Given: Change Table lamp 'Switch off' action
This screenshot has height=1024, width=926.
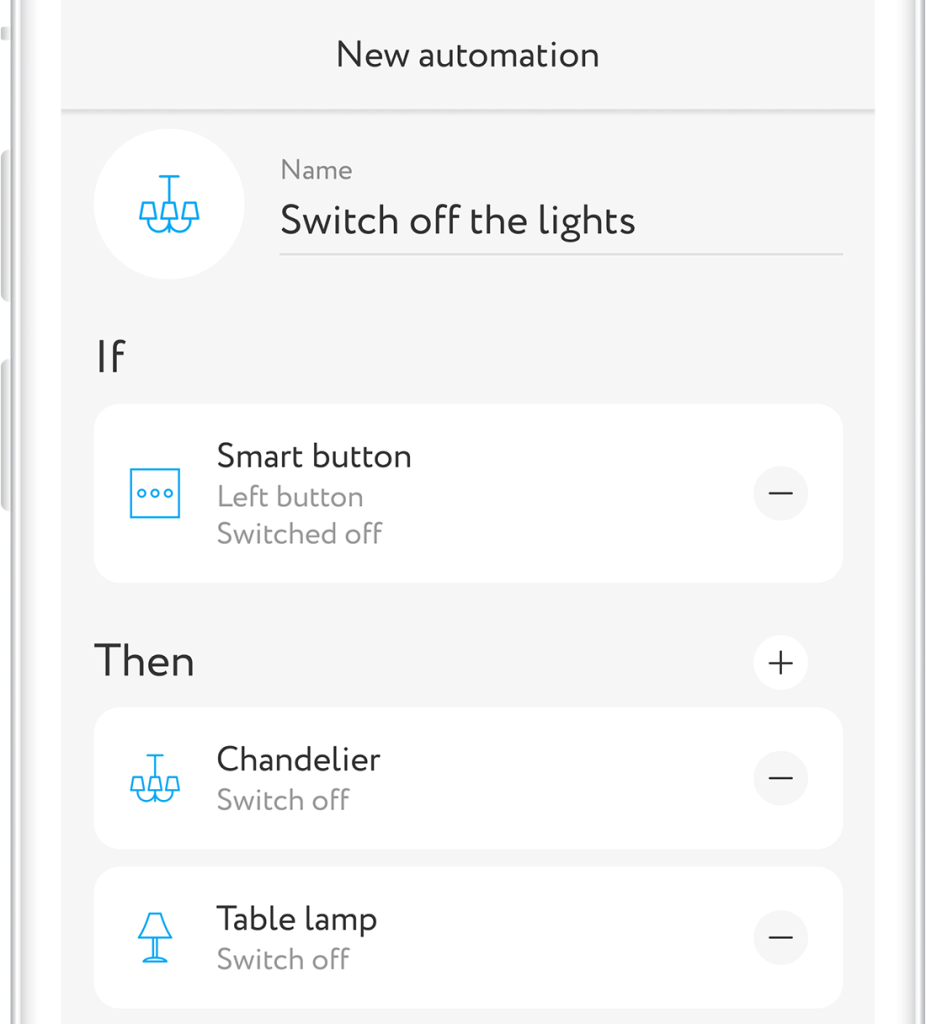Looking at the screenshot, I should coord(283,959).
